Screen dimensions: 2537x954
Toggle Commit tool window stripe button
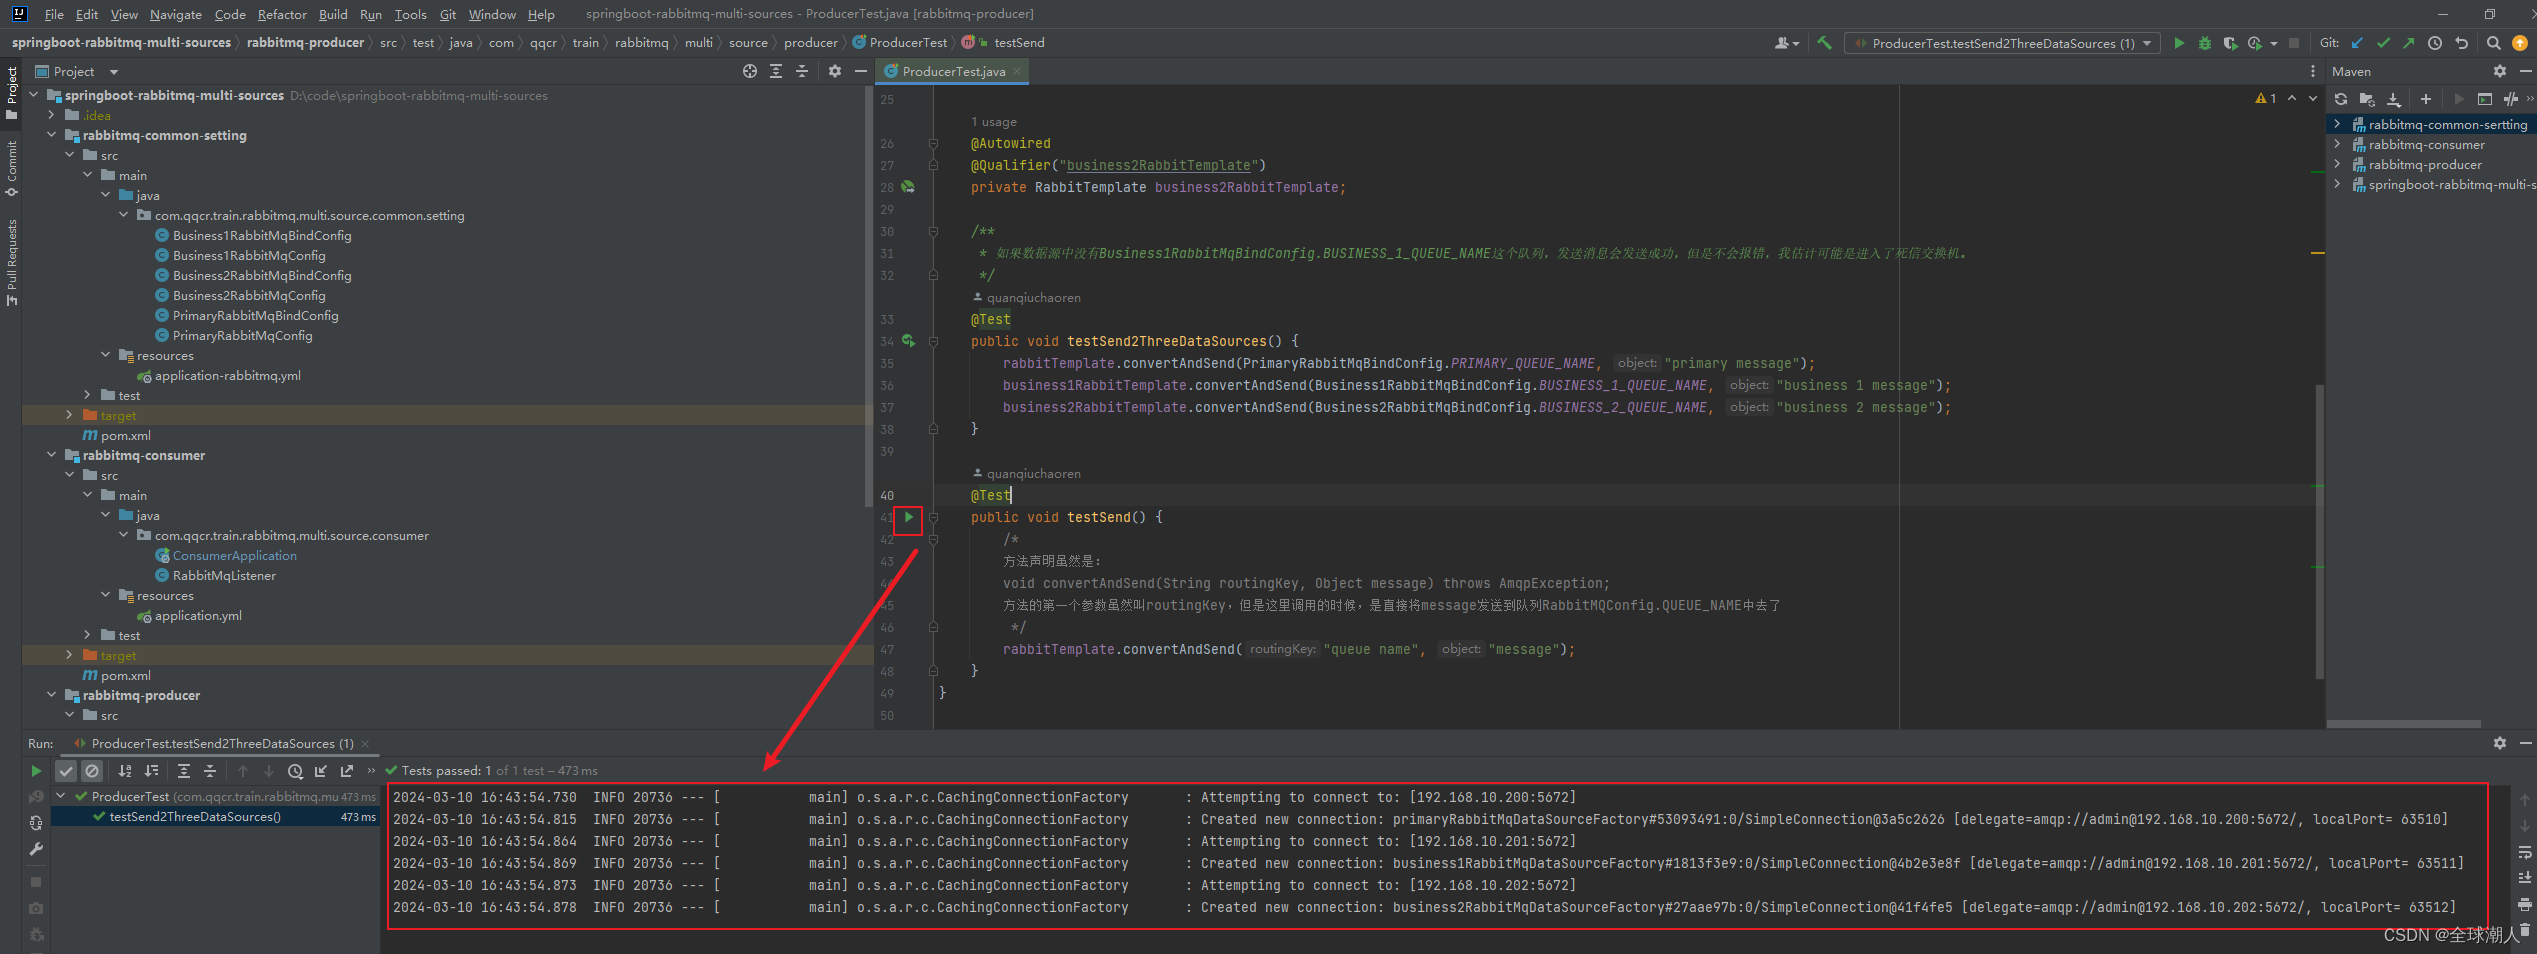pyautogui.click(x=11, y=167)
